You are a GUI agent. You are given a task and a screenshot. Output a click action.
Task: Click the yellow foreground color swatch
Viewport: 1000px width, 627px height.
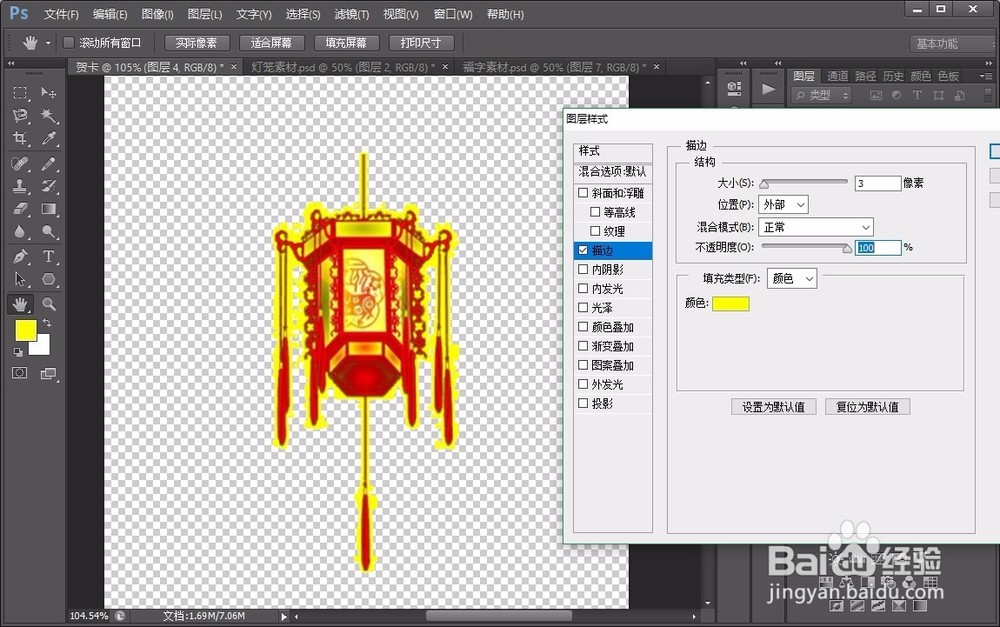coord(25,330)
